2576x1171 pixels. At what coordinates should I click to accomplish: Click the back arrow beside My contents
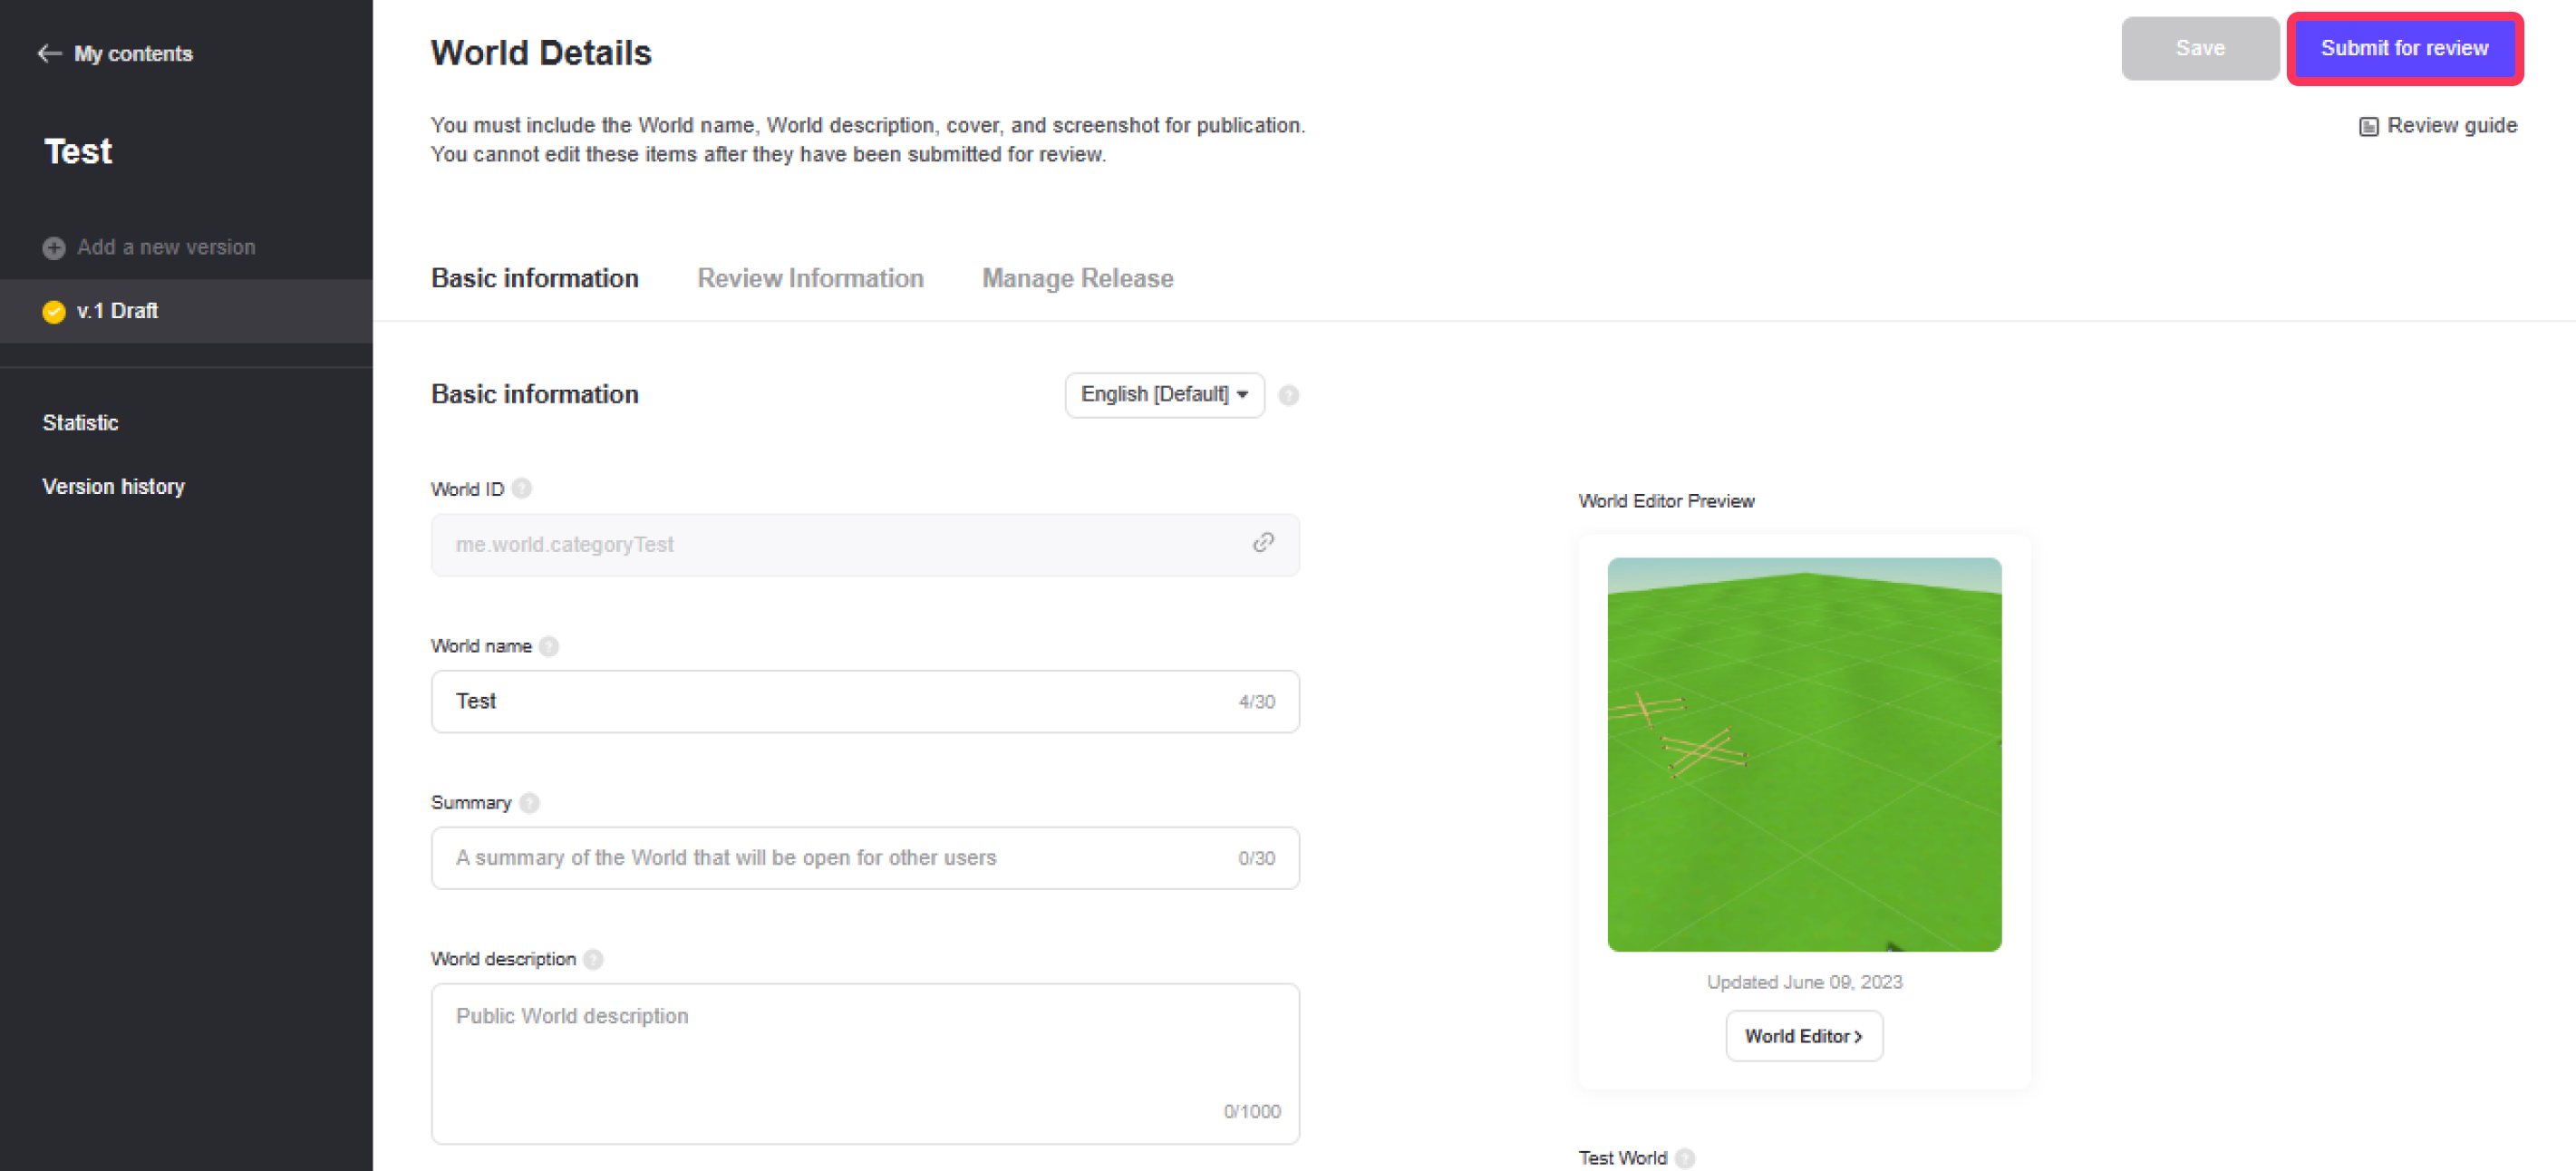(x=49, y=54)
